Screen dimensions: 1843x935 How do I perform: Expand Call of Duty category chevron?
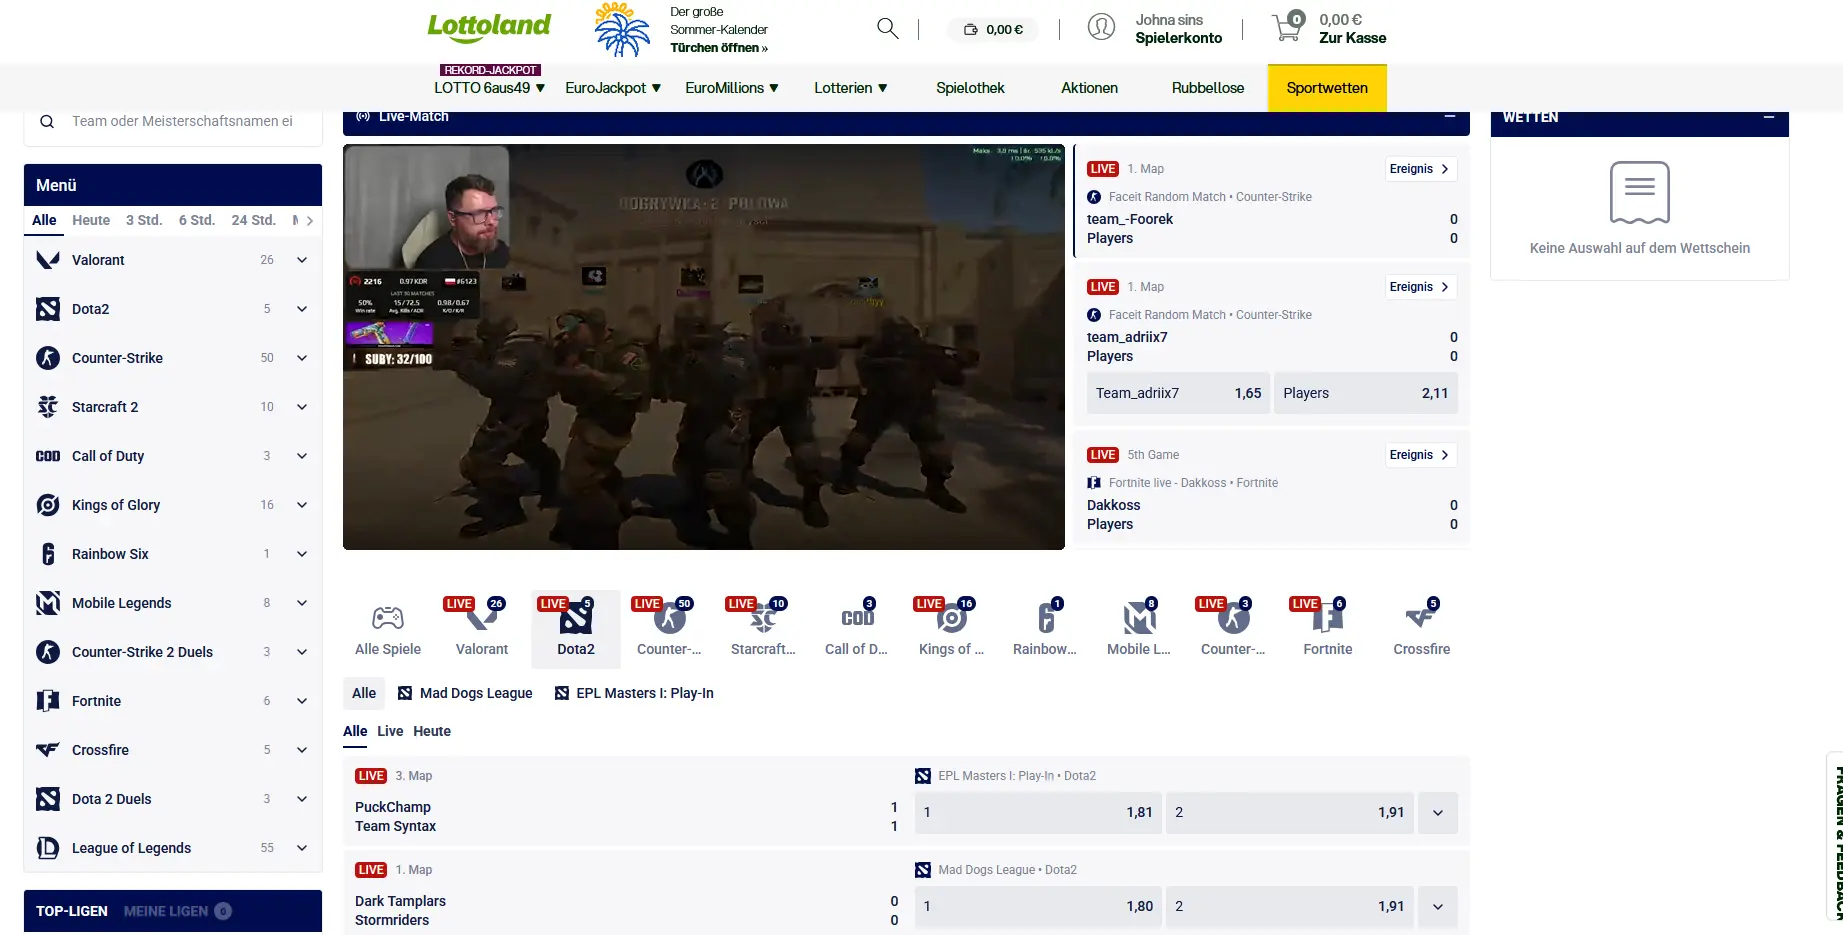click(302, 456)
